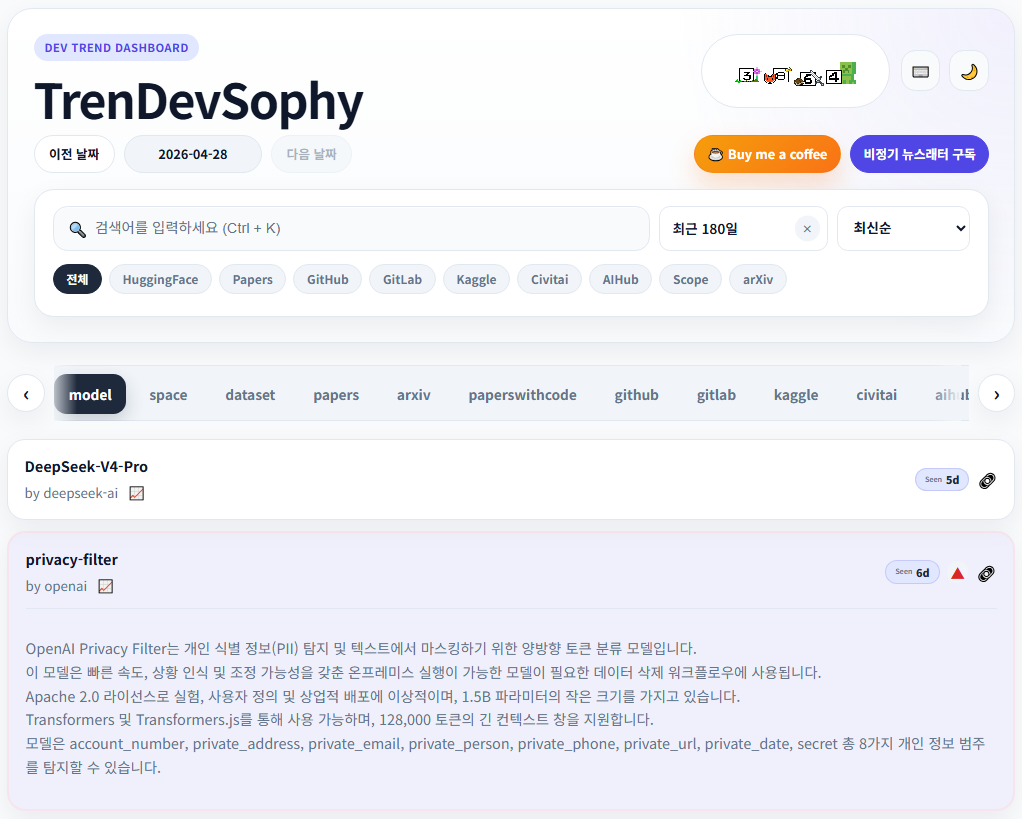Focus the 검색어를 입력하세요 search field
Image resolution: width=1022 pixels, height=820 pixels.
[351, 229]
